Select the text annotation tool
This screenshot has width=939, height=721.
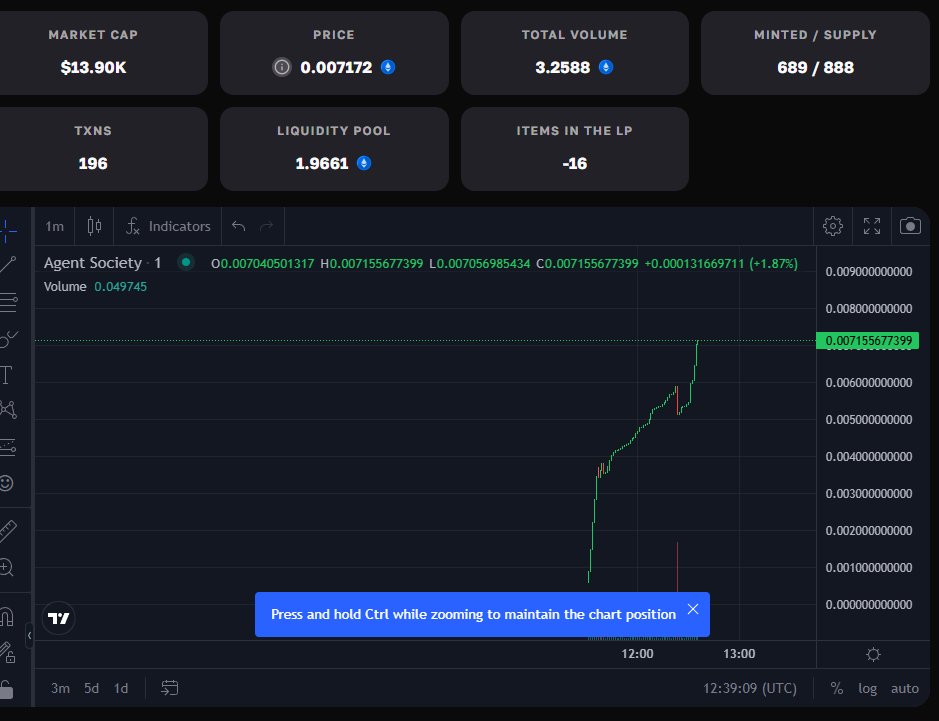(x=6, y=375)
